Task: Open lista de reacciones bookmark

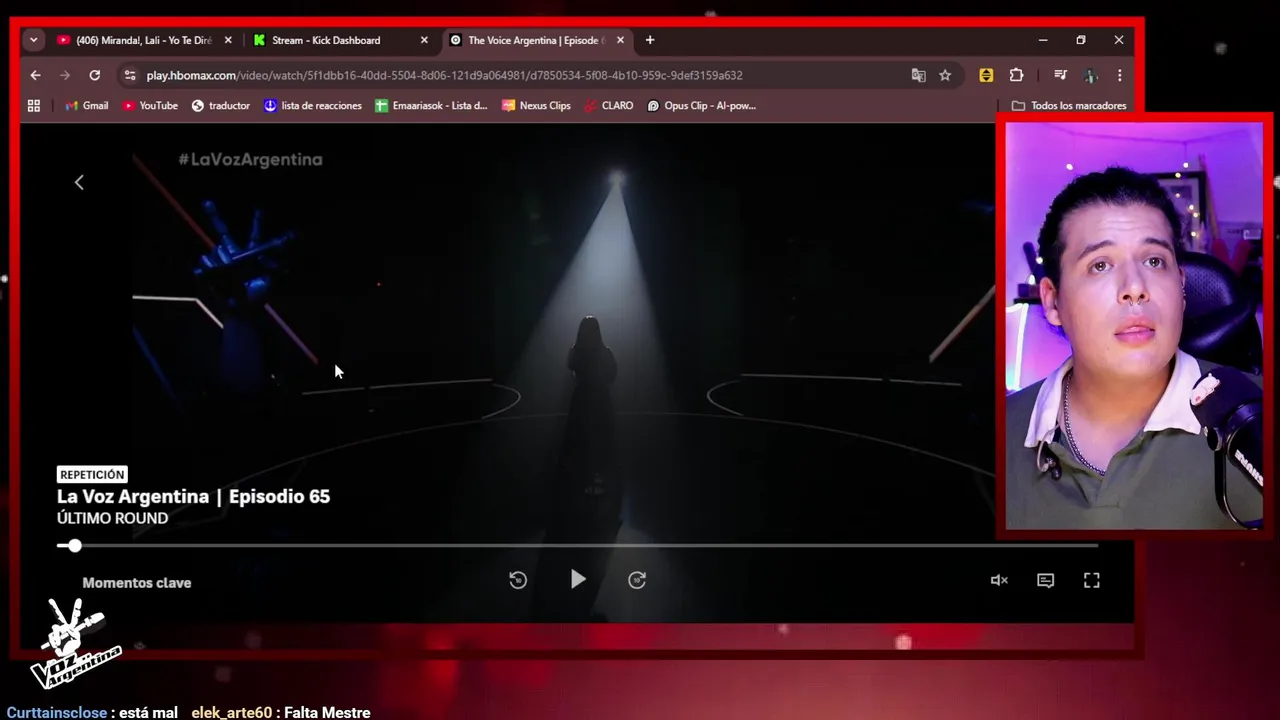Action: (x=313, y=105)
